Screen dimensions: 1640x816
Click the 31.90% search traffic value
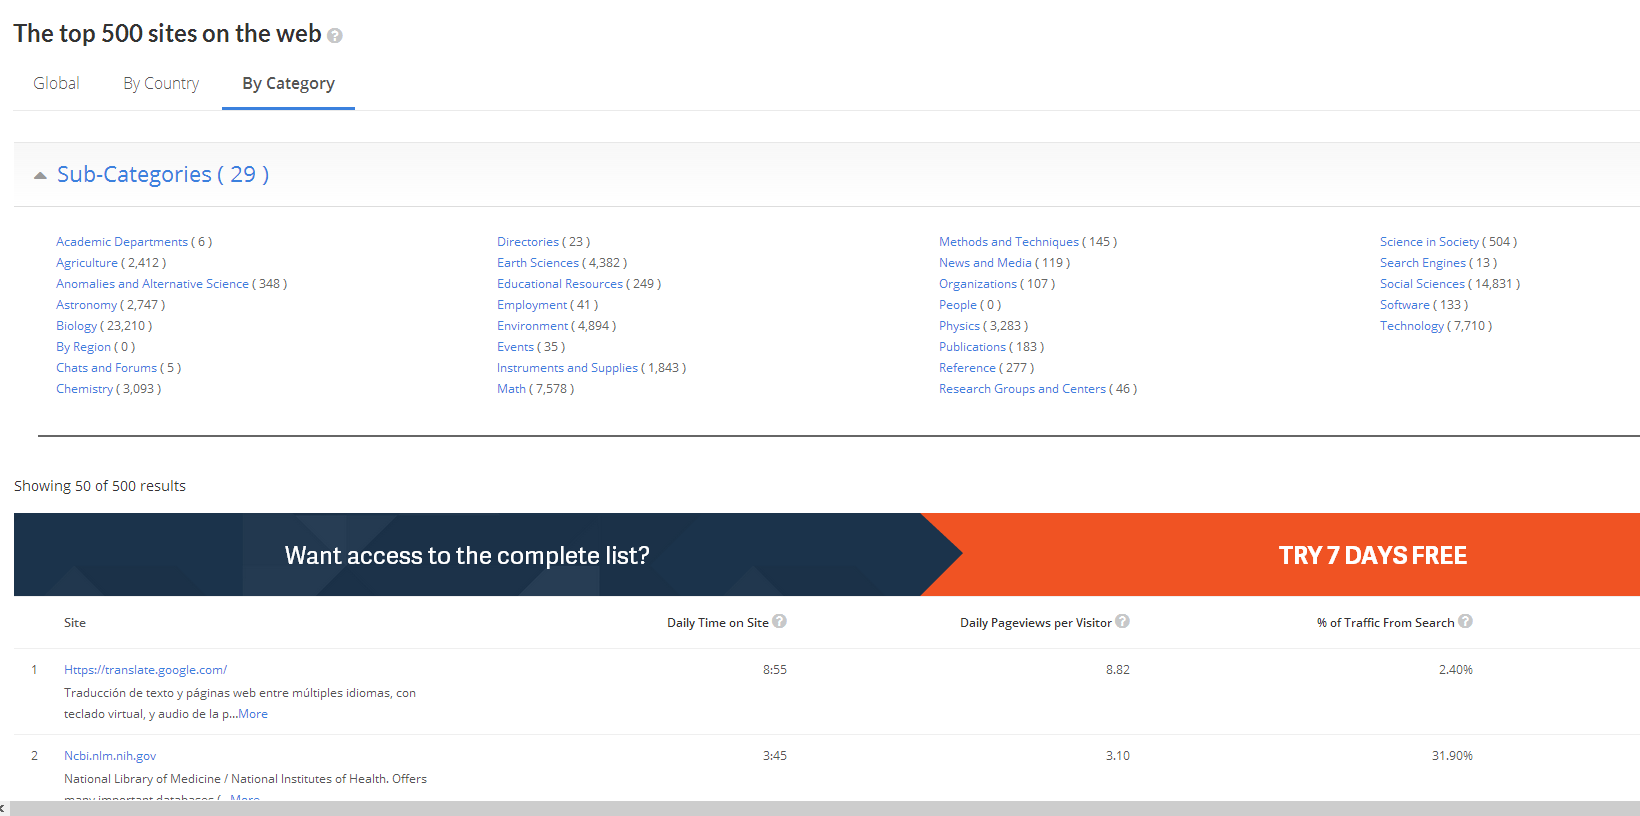click(x=1452, y=756)
